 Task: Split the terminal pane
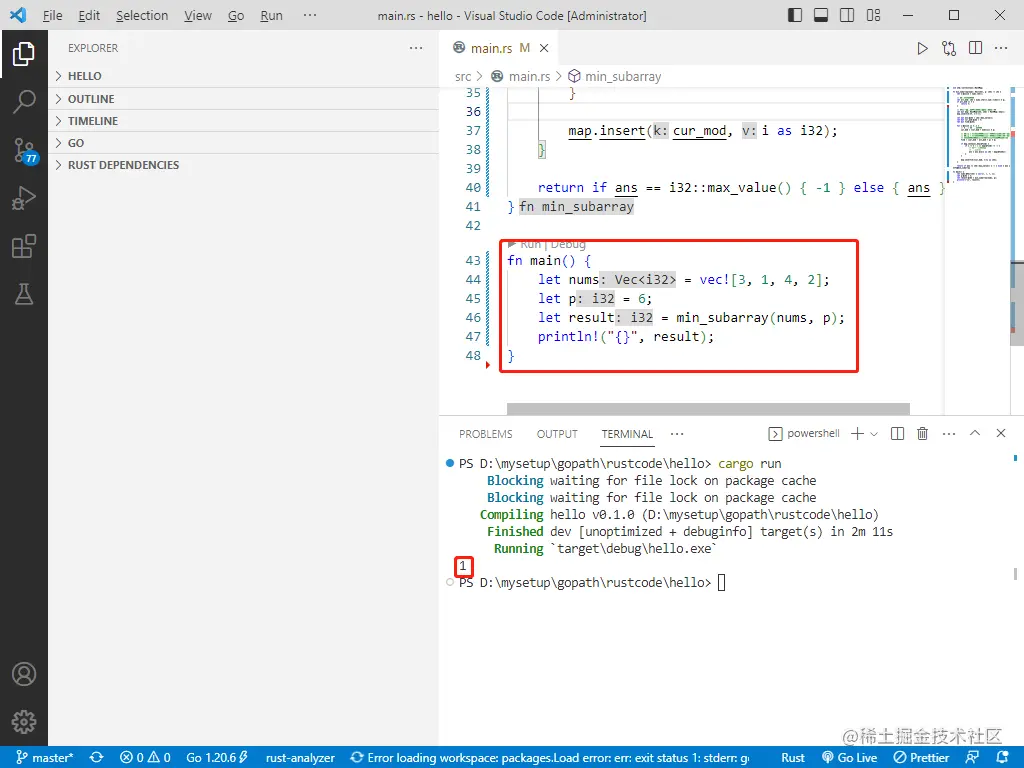(x=897, y=434)
